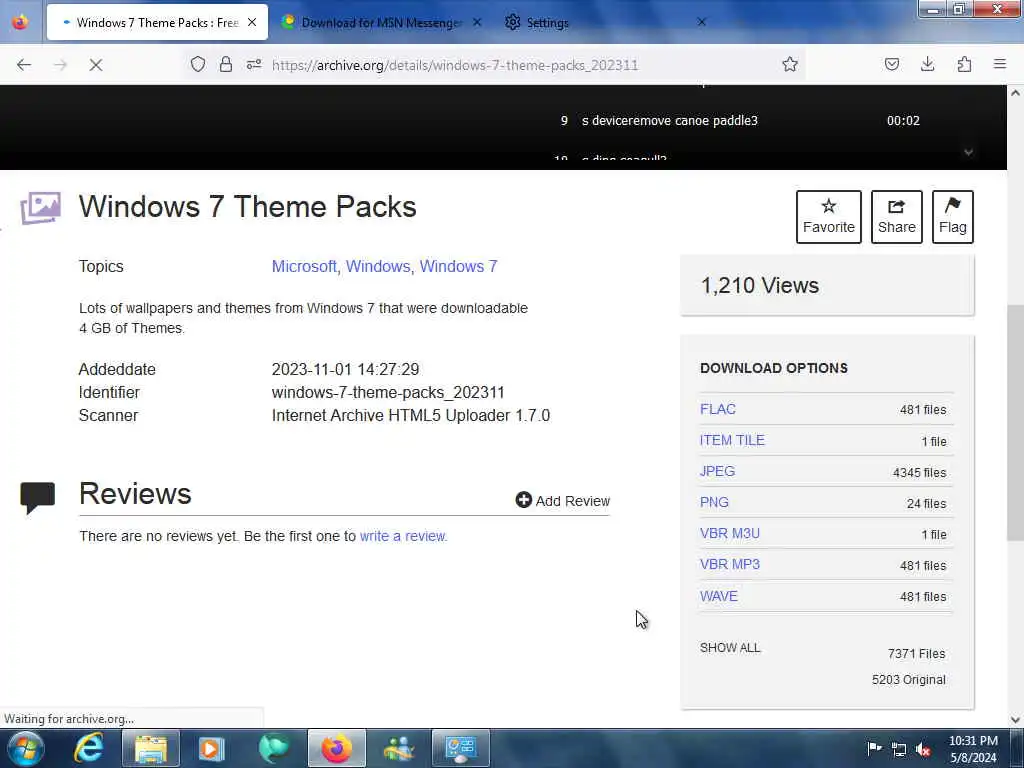Open PNG download option
This screenshot has height=768, width=1024.
click(714, 503)
